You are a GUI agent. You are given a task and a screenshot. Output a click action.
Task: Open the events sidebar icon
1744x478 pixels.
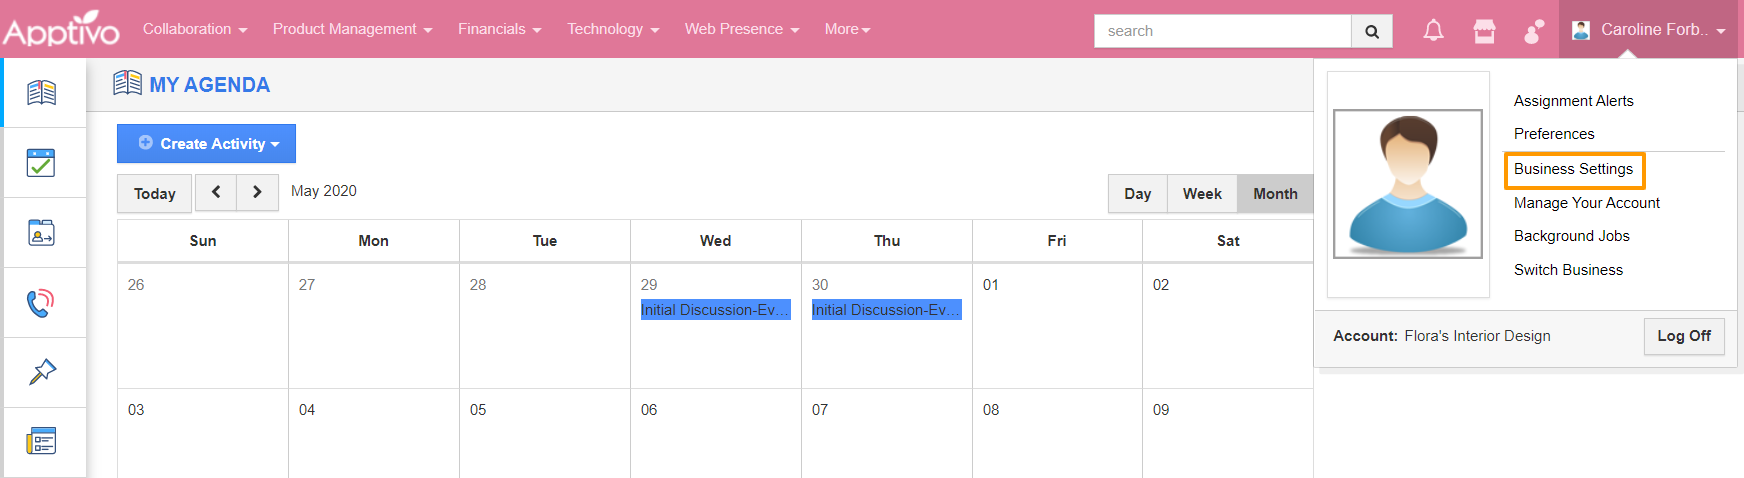tap(42, 233)
